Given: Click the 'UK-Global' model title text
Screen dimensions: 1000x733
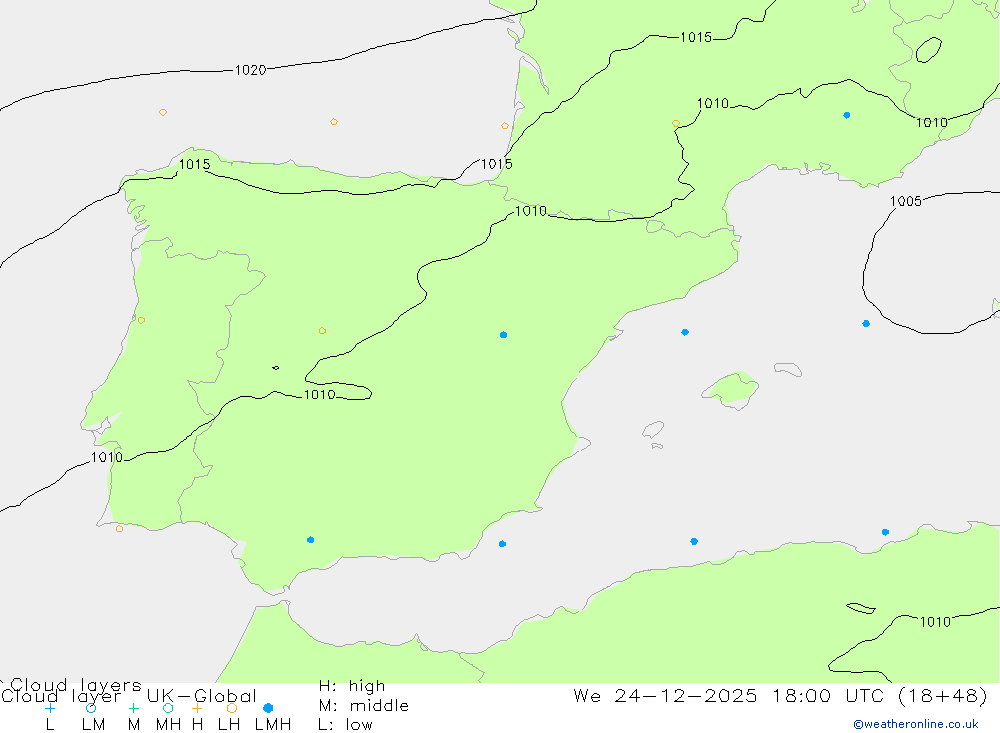Looking at the screenshot, I should point(202,696).
